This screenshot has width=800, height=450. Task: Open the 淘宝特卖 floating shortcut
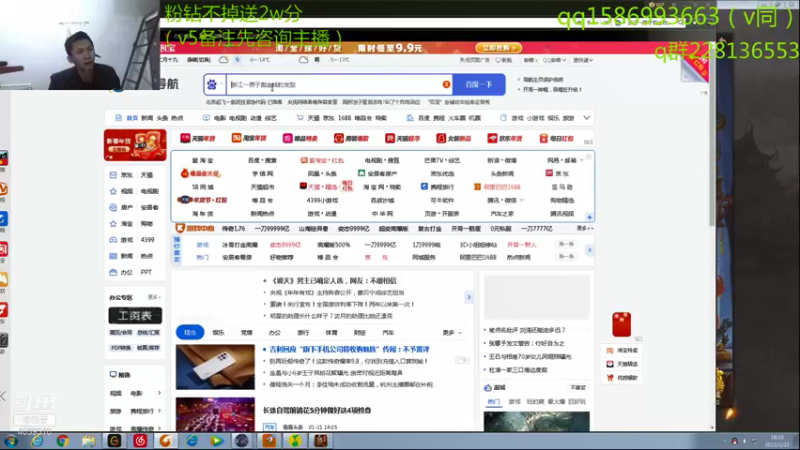[x=622, y=351]
